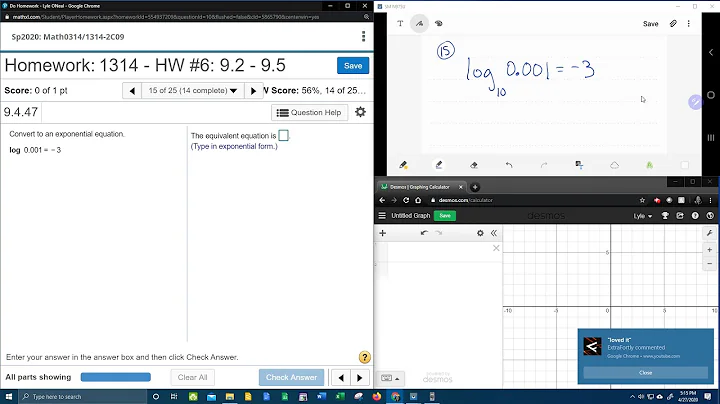The image size is (720, 404).
Task: Click the Check Answer button
Action: (x=291, y=377)
